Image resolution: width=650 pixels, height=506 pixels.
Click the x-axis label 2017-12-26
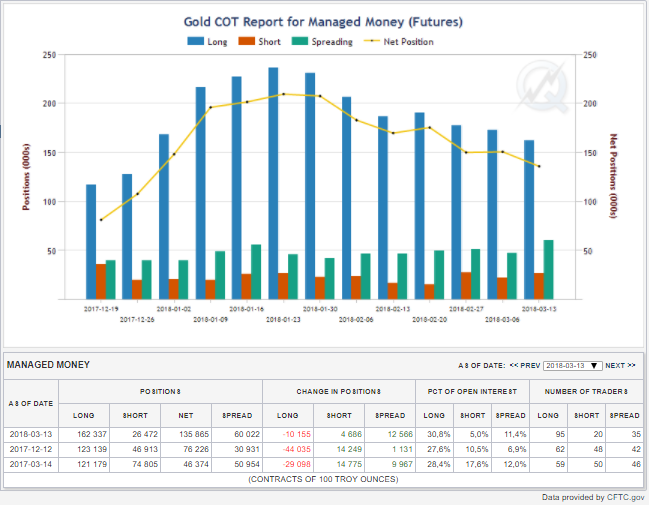click(137, 320)
